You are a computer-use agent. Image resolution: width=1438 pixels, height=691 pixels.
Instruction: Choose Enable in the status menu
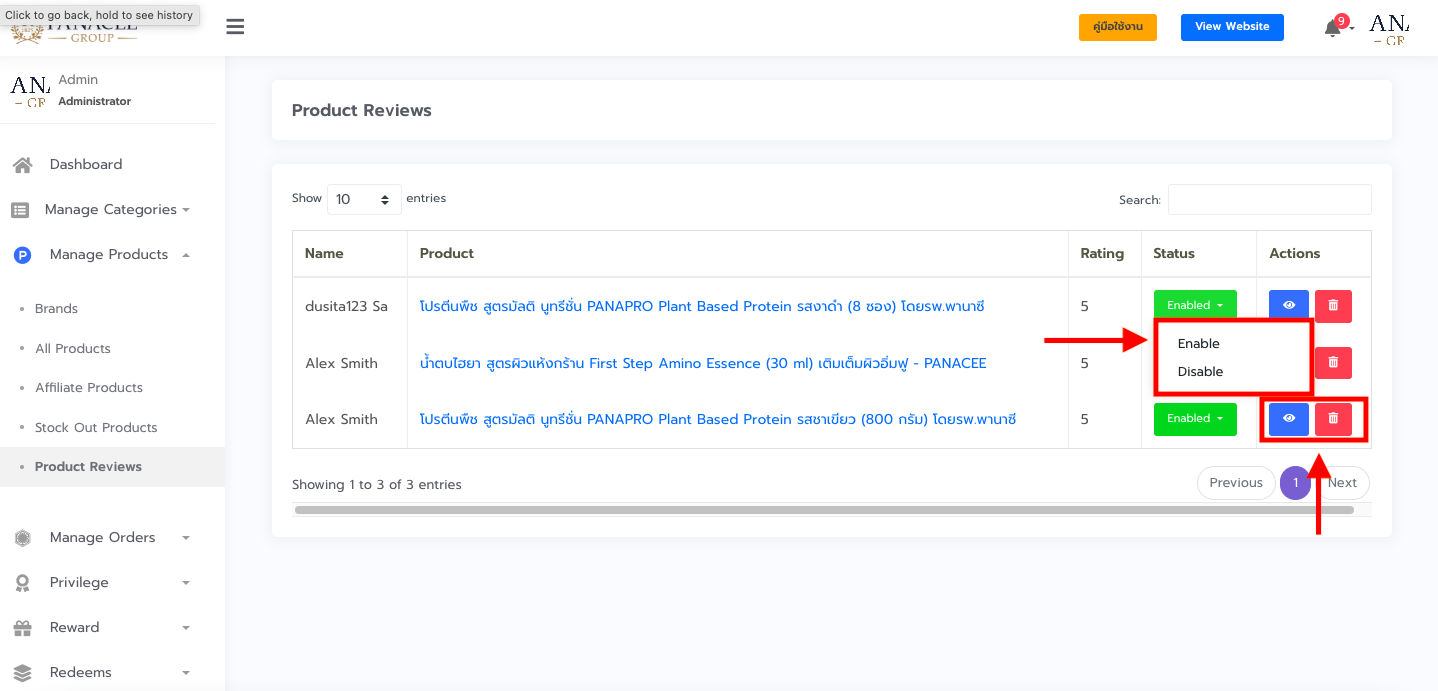pyautogui.click(x=1198, y=344)
